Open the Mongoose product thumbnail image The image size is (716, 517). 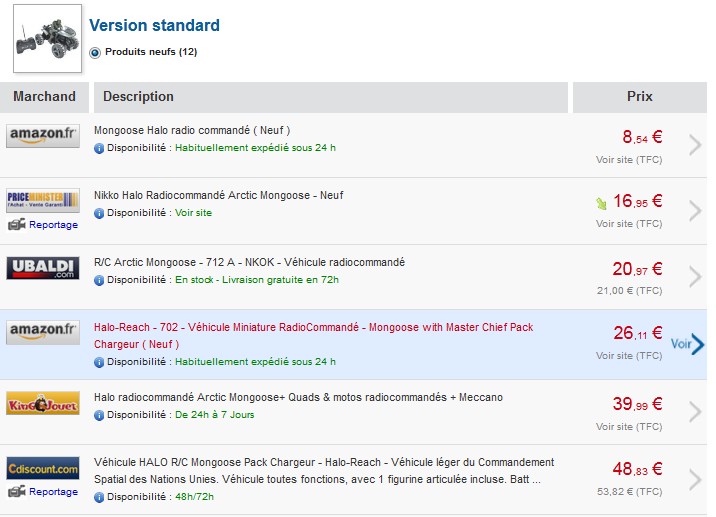pos(47,39)
